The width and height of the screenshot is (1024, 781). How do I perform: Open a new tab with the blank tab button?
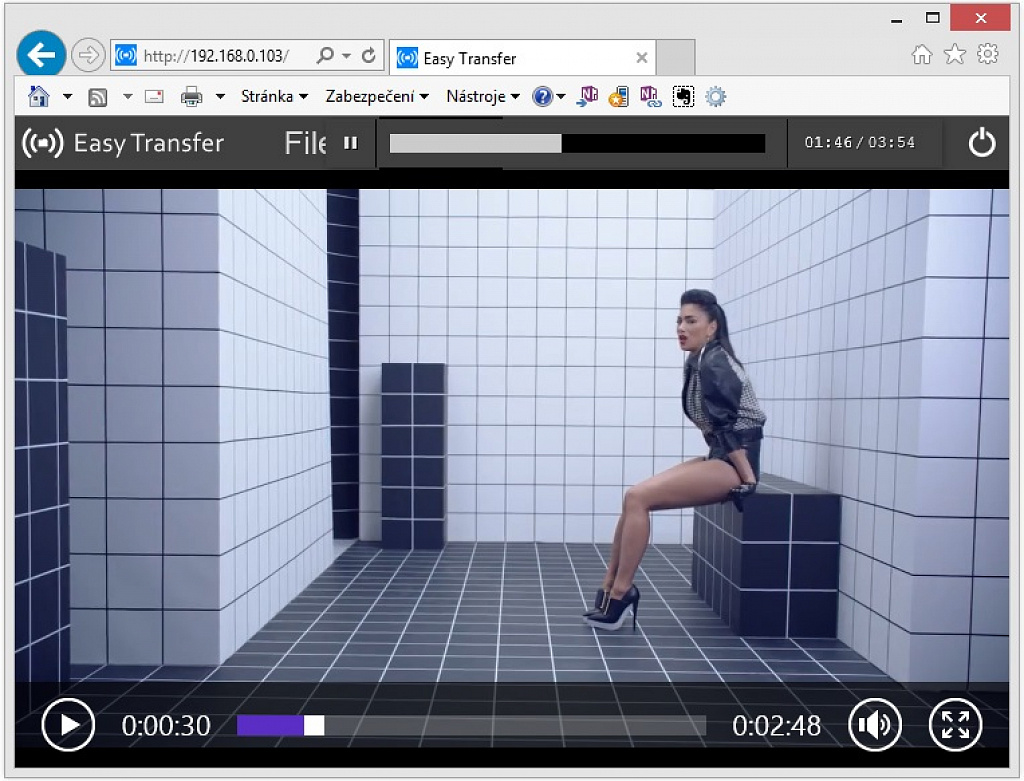click(x=675, y=58)
